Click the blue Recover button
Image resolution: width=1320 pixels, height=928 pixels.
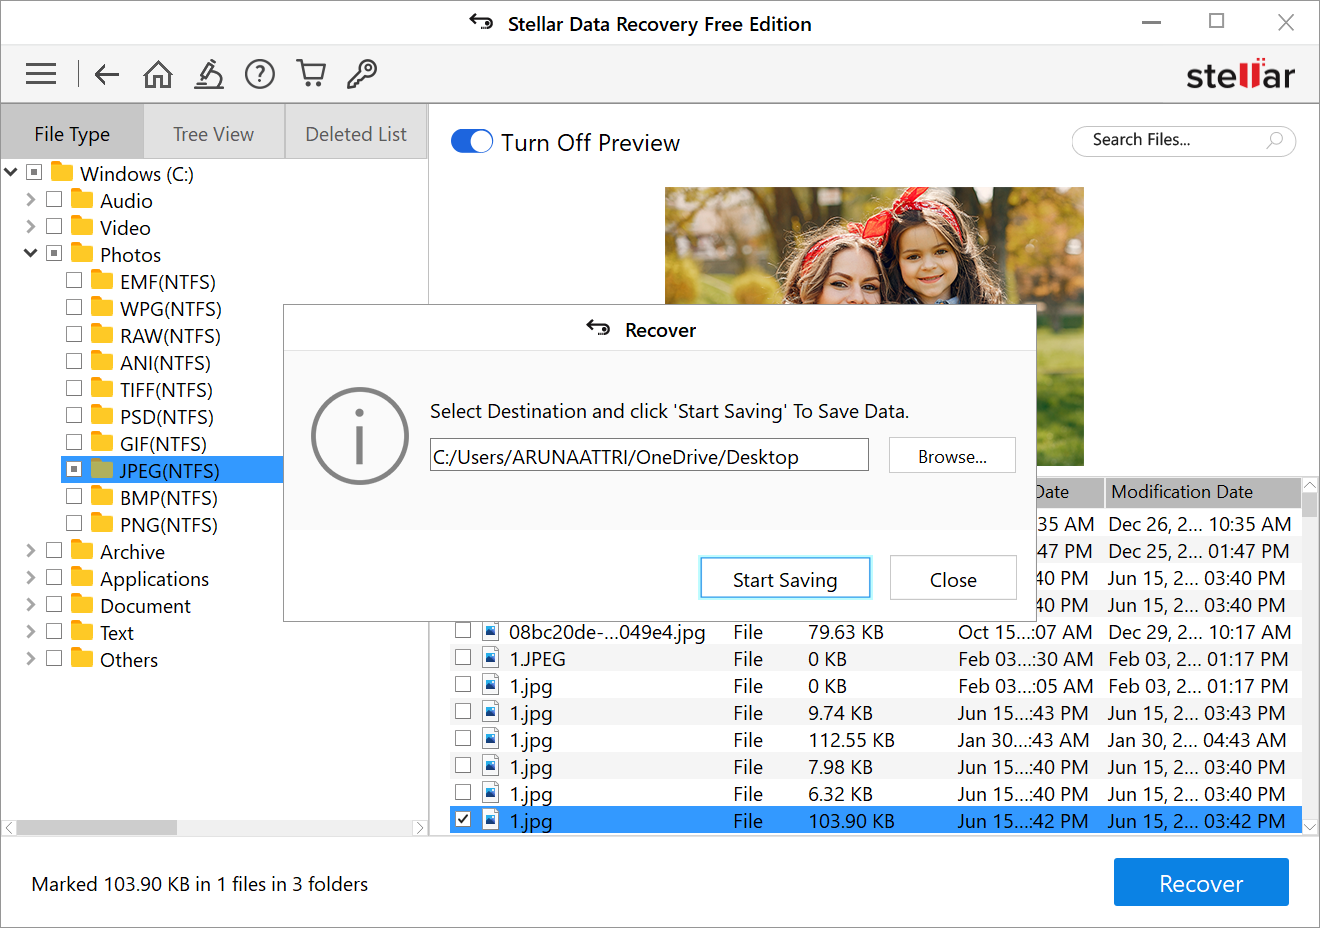point(1201,883)
